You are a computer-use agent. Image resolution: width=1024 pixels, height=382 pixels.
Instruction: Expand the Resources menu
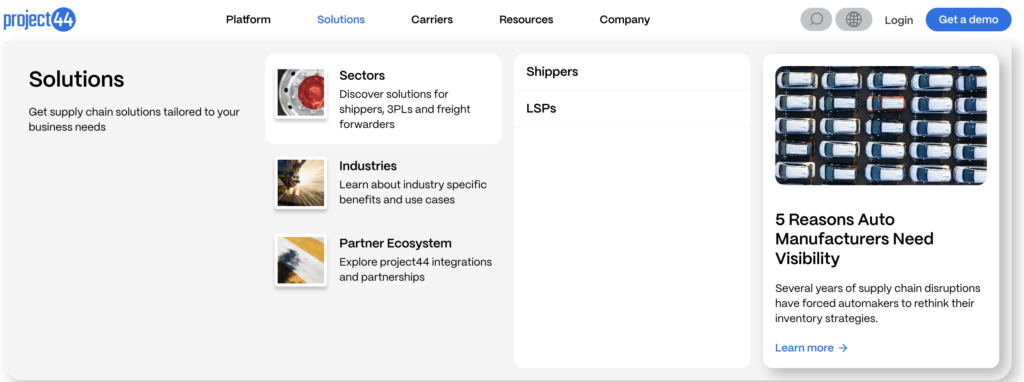click(x=526, y=20)
